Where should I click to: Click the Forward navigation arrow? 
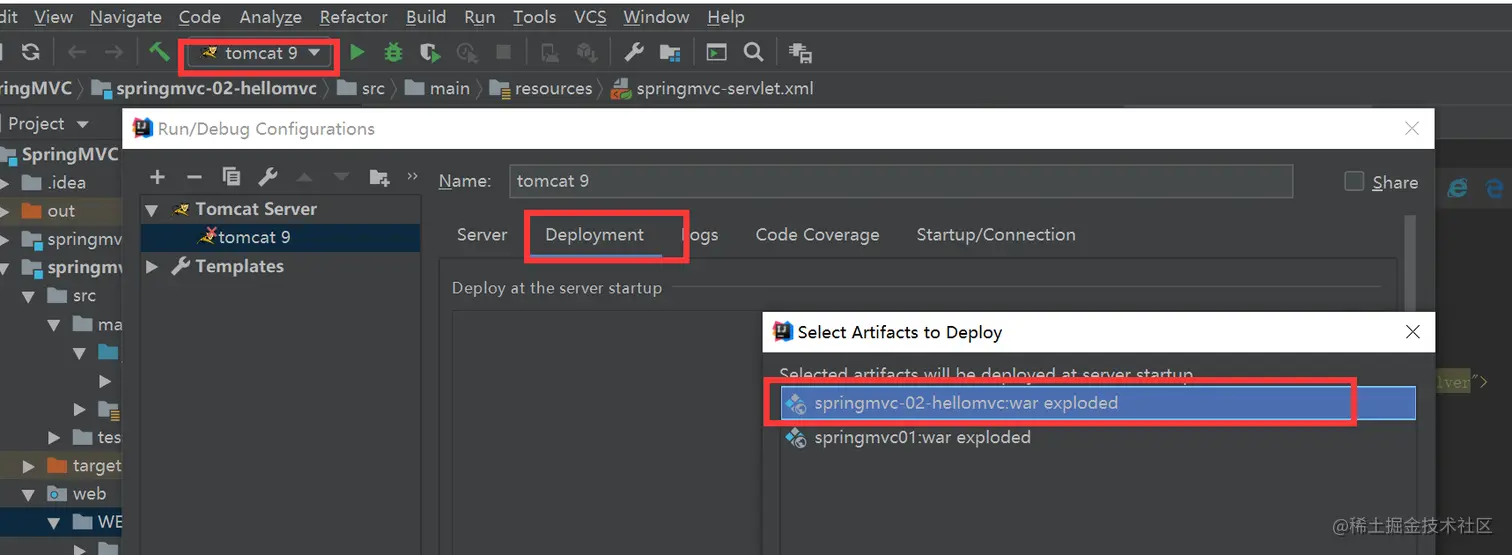tap(114, 52)
